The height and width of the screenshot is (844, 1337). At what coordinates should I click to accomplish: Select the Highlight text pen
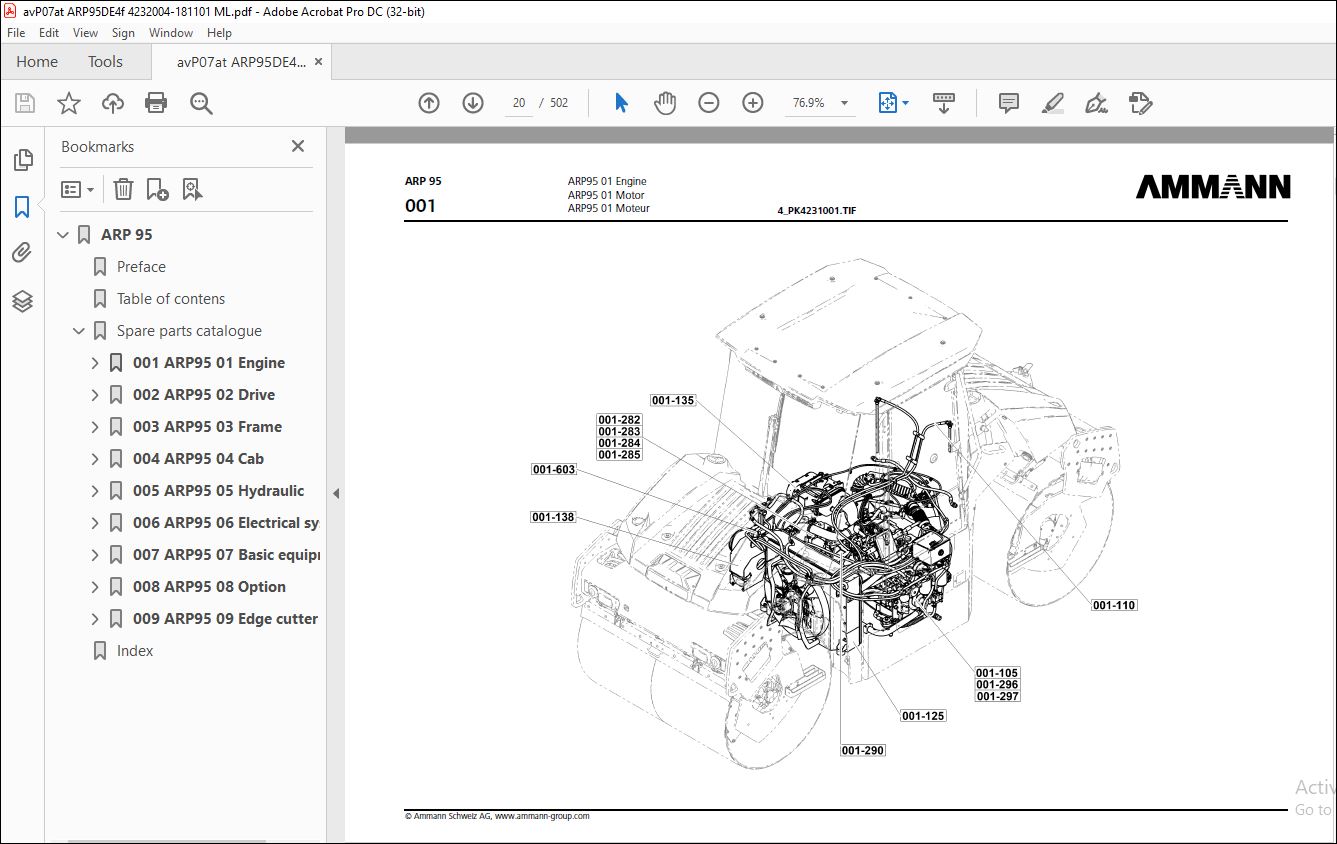click(1052, 103)
